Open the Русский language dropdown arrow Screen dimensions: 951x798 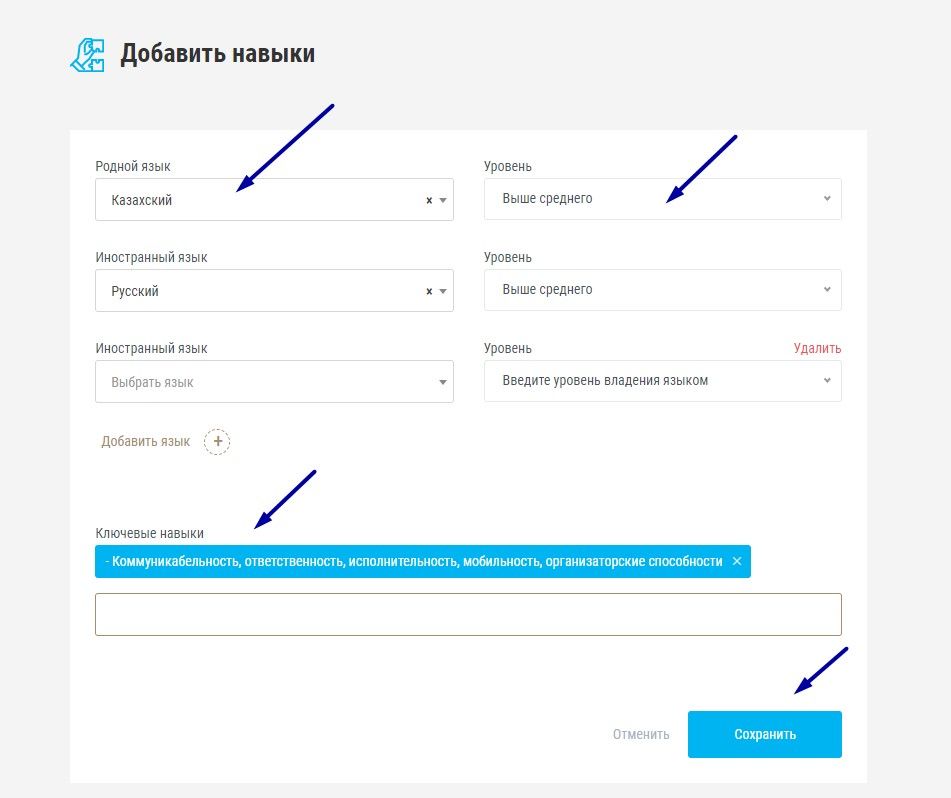pyautogui.click(x=443, y=291)
